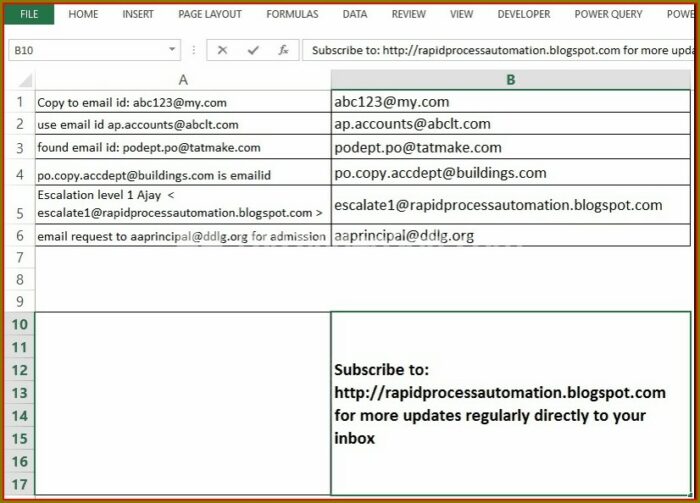Select cell 'po.copy.accdept@buildings.com is emailid'
Viewport: 700px width, 503px height.
tap(183, 172)
